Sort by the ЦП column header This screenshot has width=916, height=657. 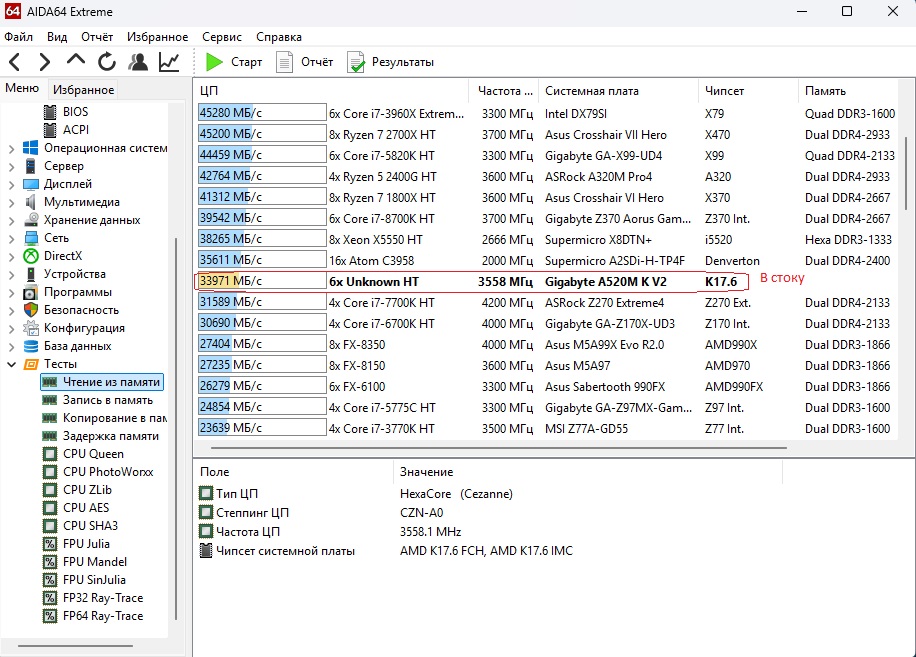click(332, 91)
